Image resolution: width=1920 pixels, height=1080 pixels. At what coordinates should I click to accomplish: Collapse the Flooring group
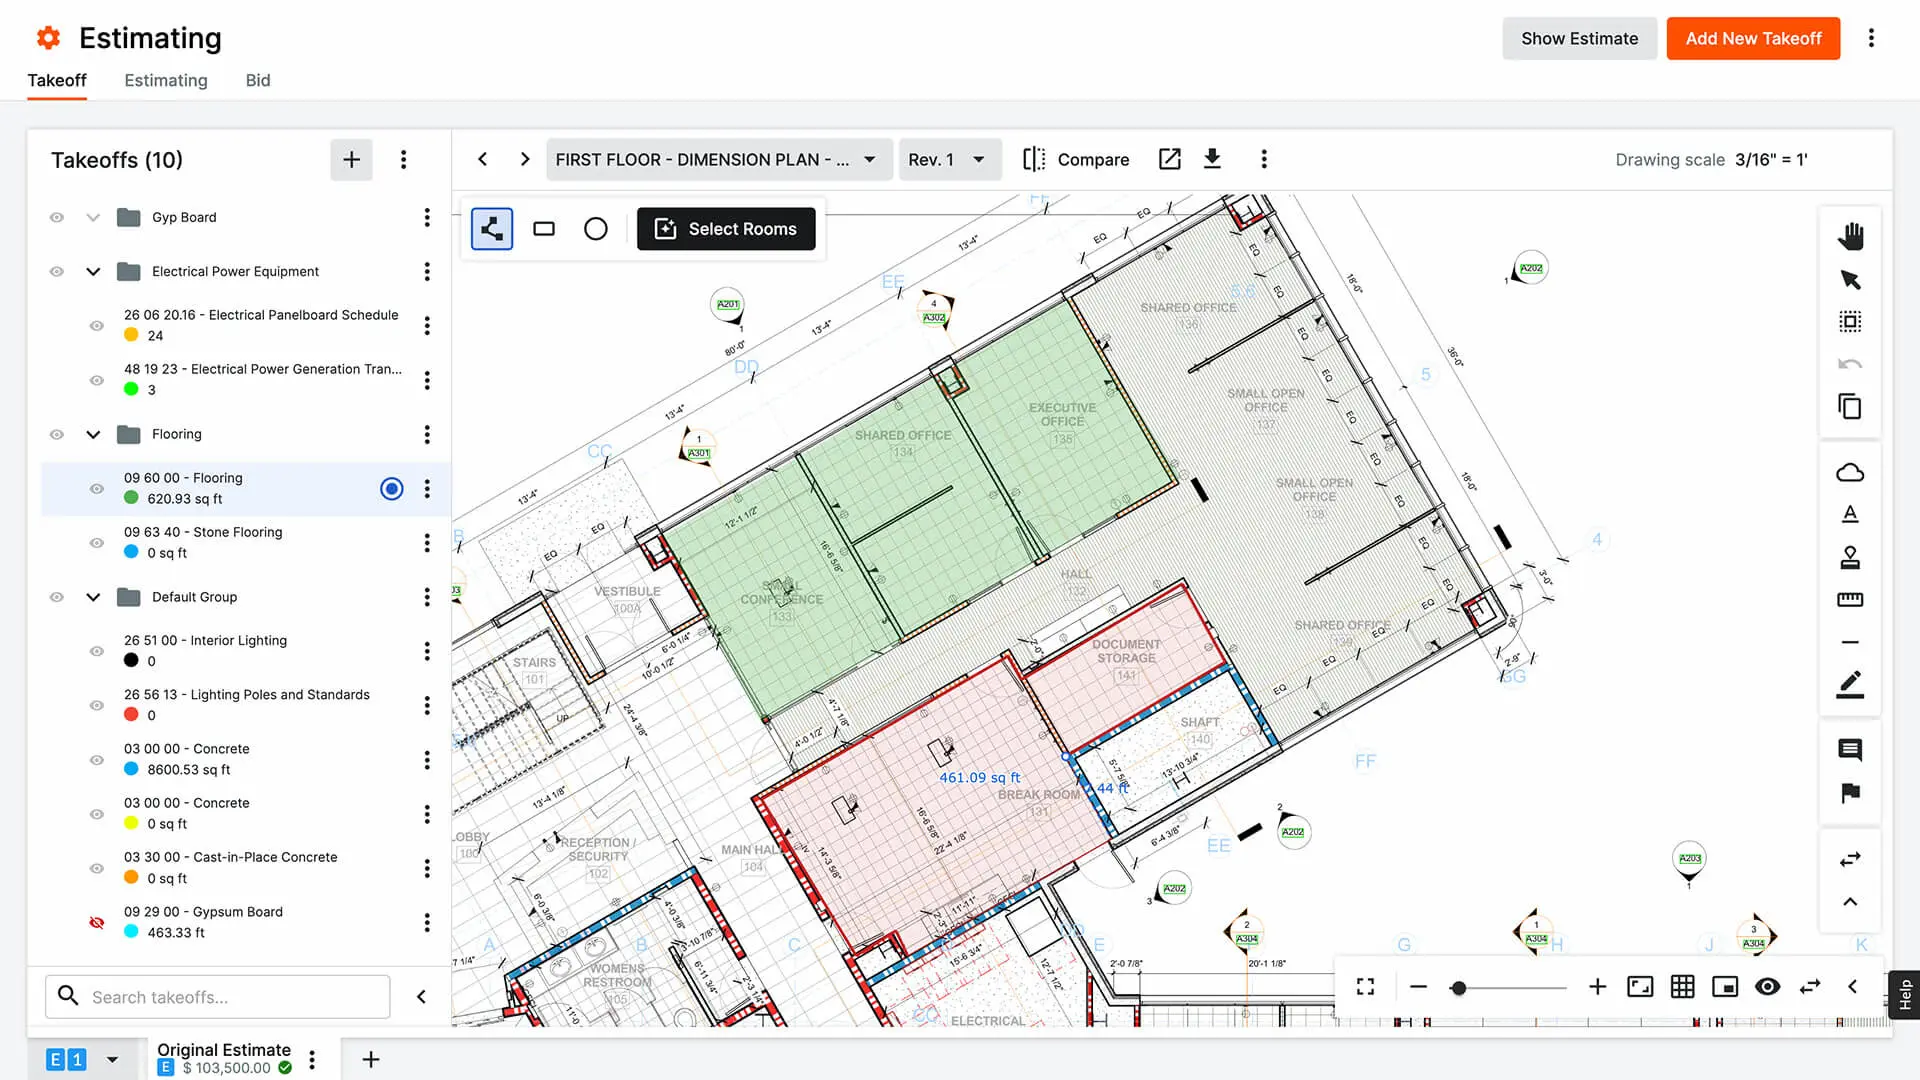(93, 434)
